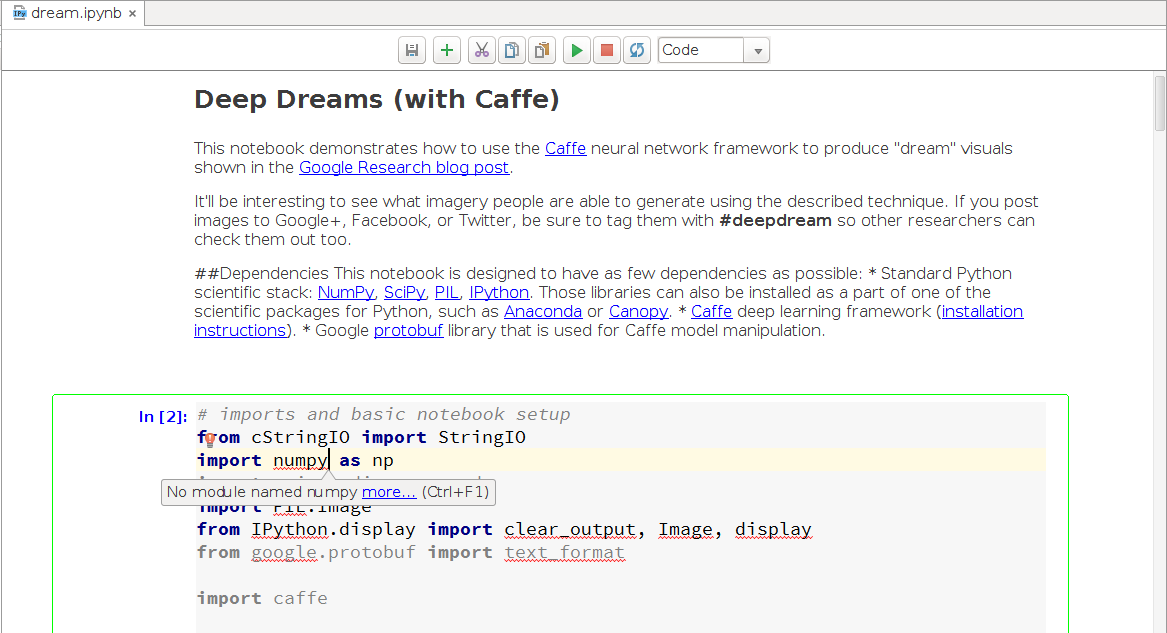
Task: Click the red error bulb in the gutter
Action: pos(210,439)
